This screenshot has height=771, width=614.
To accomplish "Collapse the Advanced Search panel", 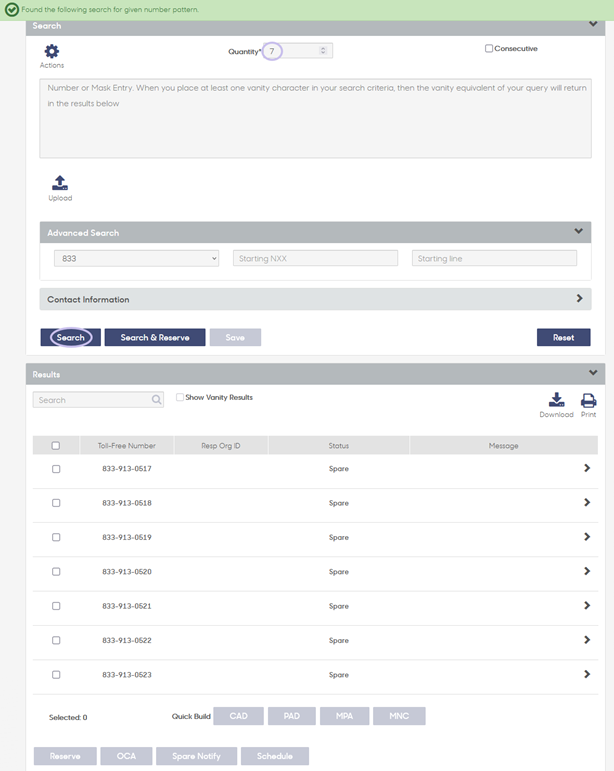I will pos(579,231).
